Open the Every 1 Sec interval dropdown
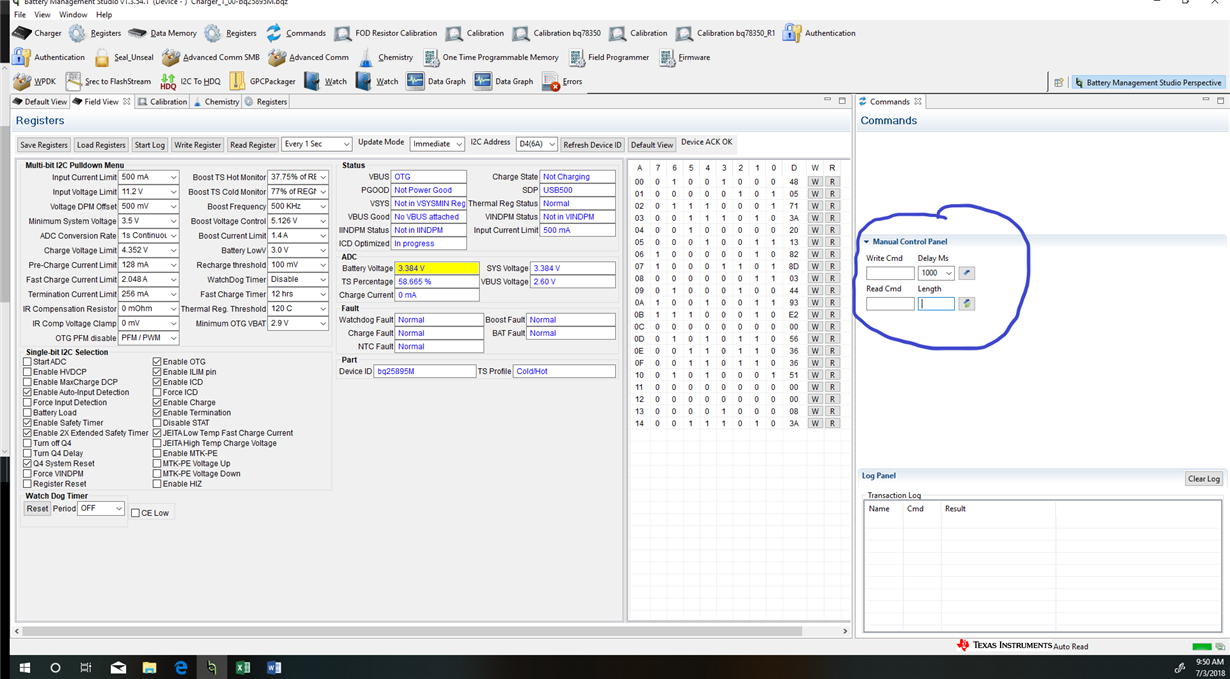The width and height of the screenshot is (1230, 679). pyautogui.click(x=317, y=144)
